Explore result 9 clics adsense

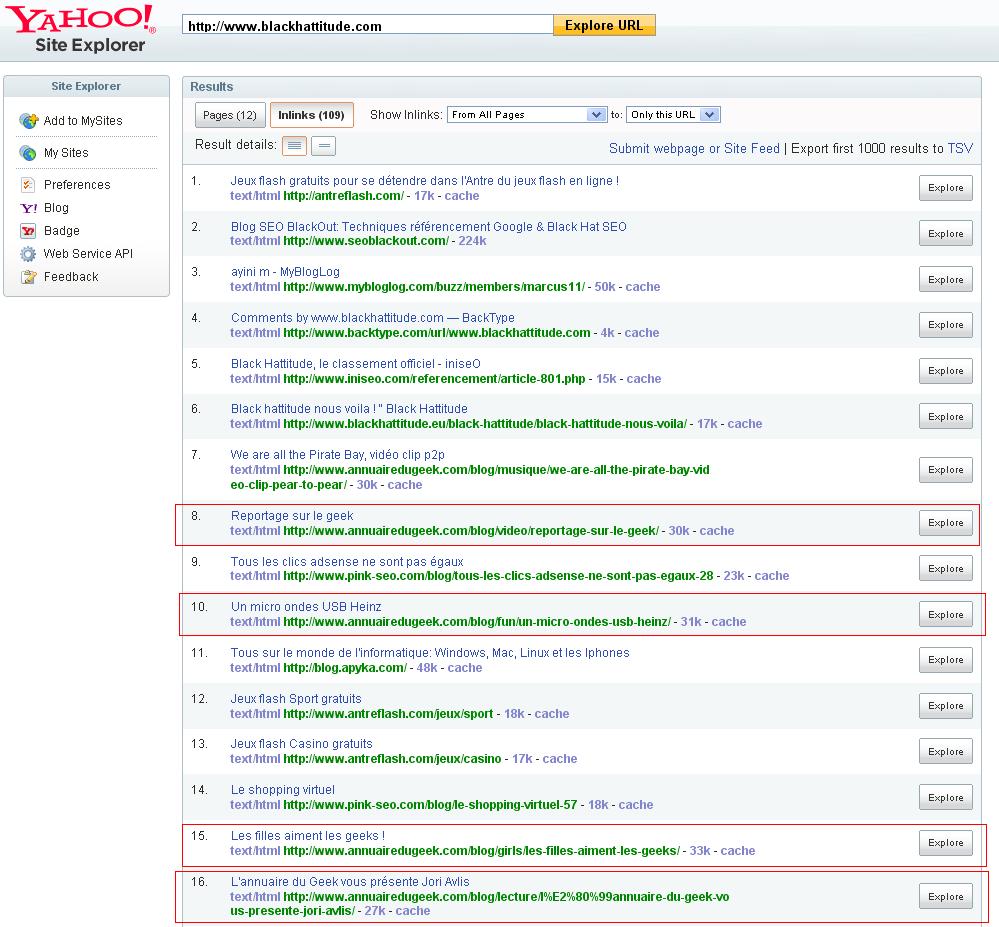coord(945,568)
